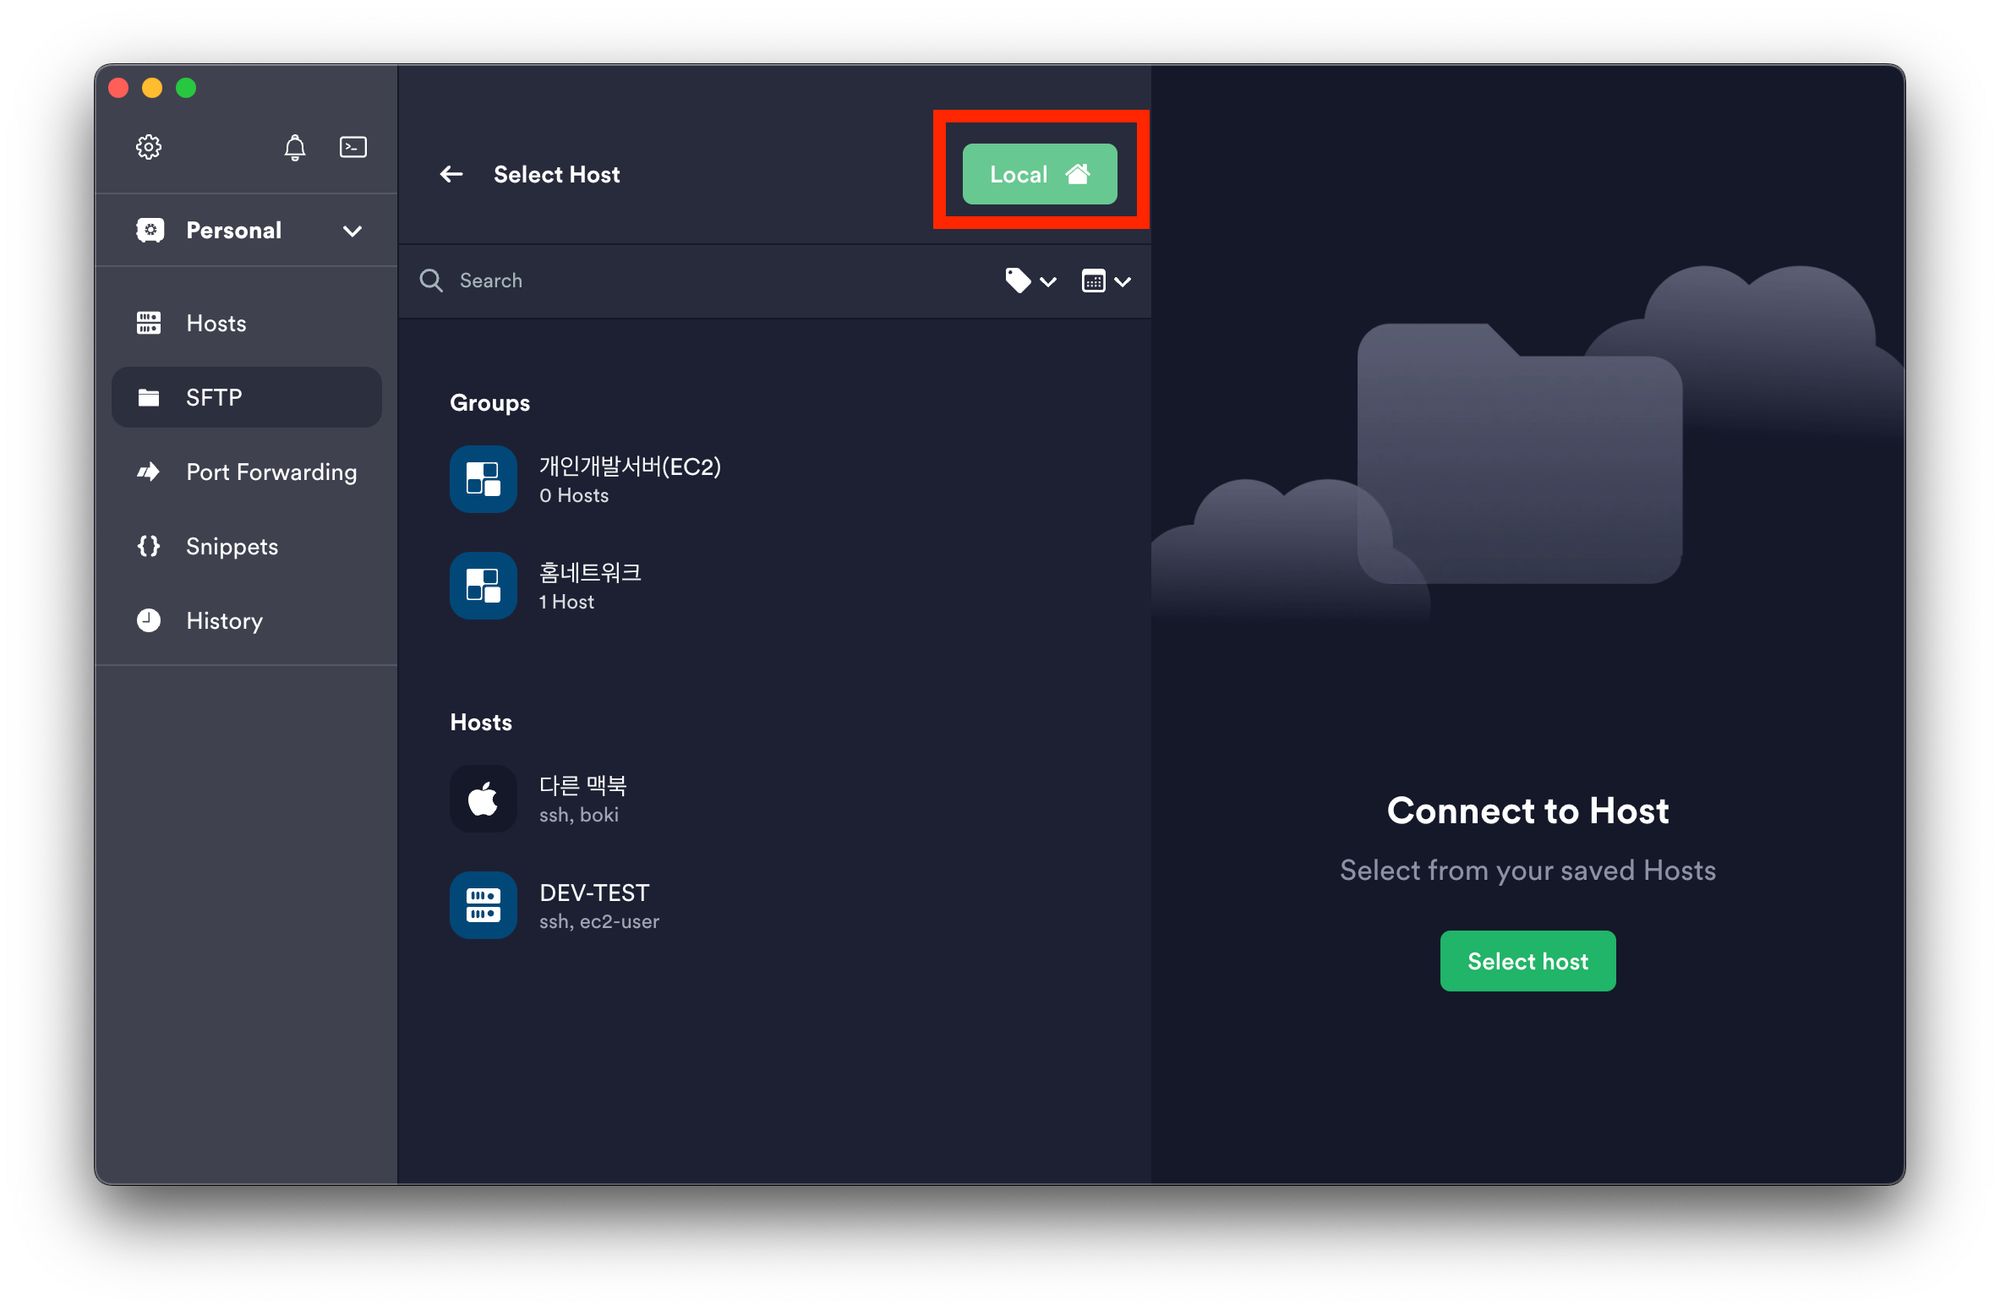Open local terminal icon
The width and height of the screenshot is (2000, 1310).
pos(353,147)
